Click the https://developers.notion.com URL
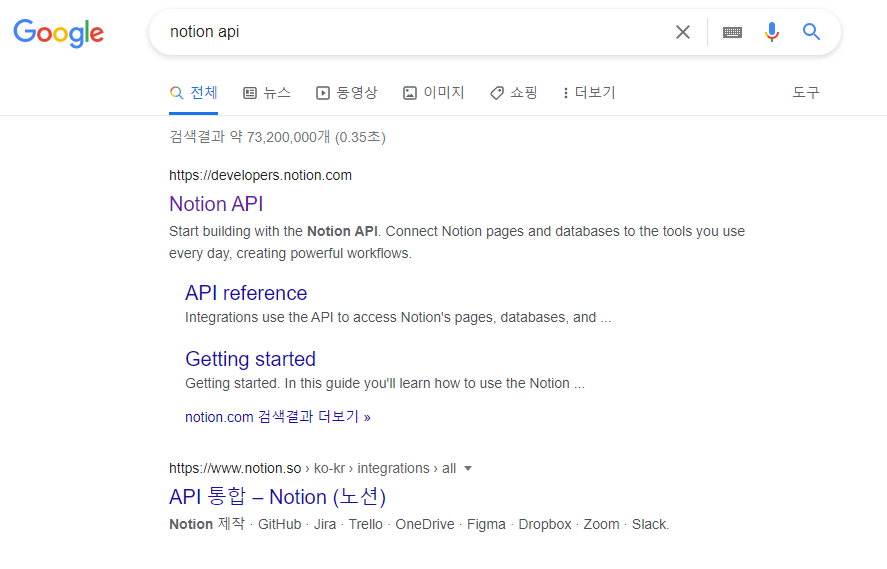 [260, 175]
